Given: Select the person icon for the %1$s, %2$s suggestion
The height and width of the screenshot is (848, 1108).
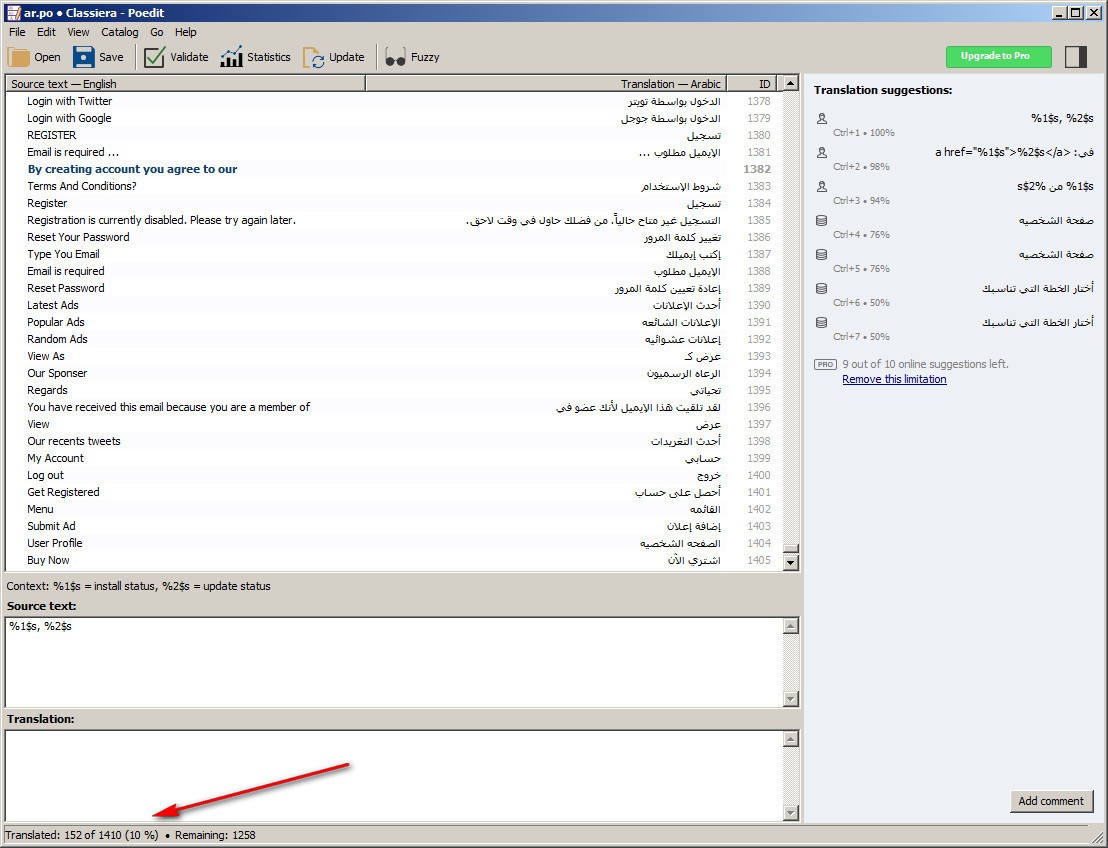Looking at the screenshot, I should tap(821, 119).
